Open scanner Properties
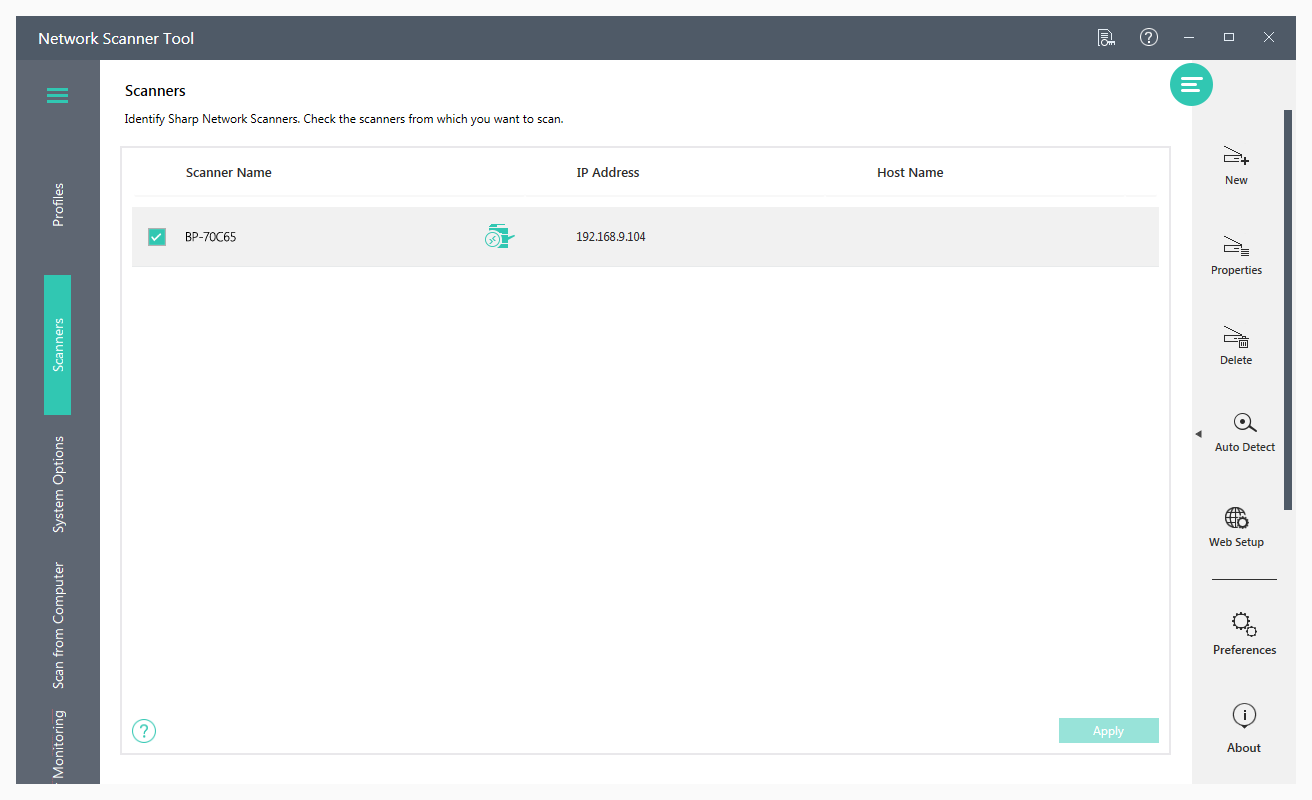 click(x=1236, y=256)
